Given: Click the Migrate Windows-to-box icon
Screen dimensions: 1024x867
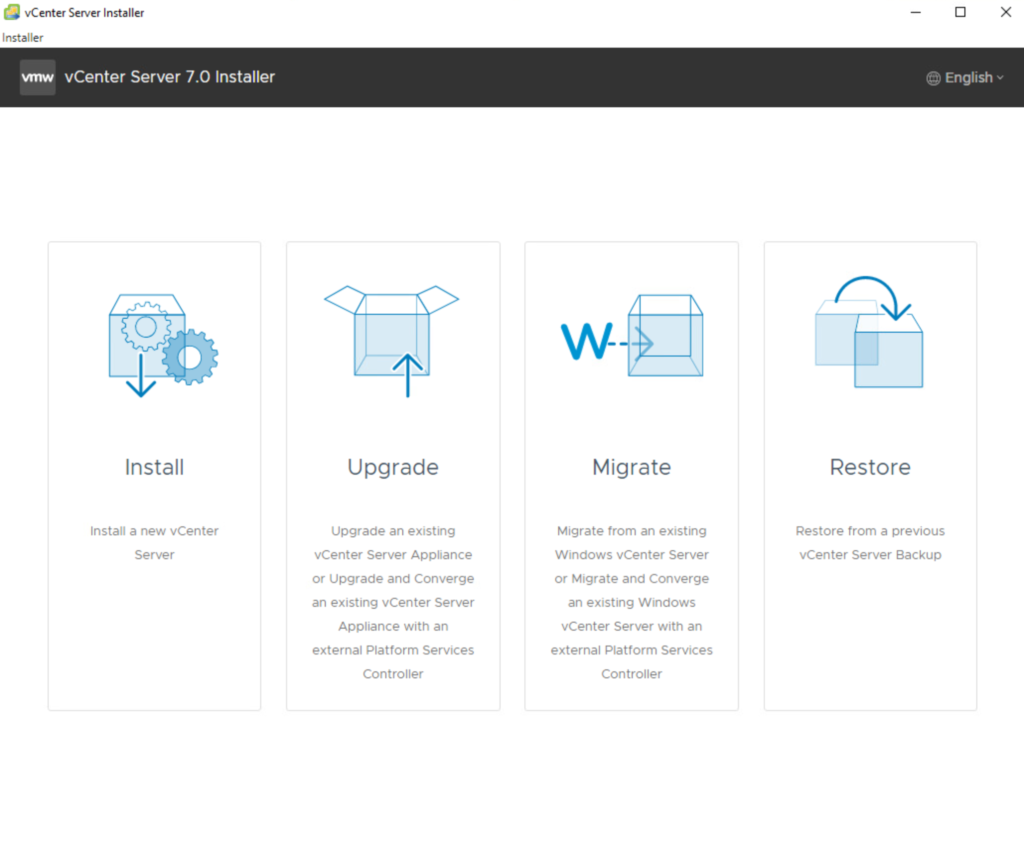Looking at the screenshot, I should 631,338.
